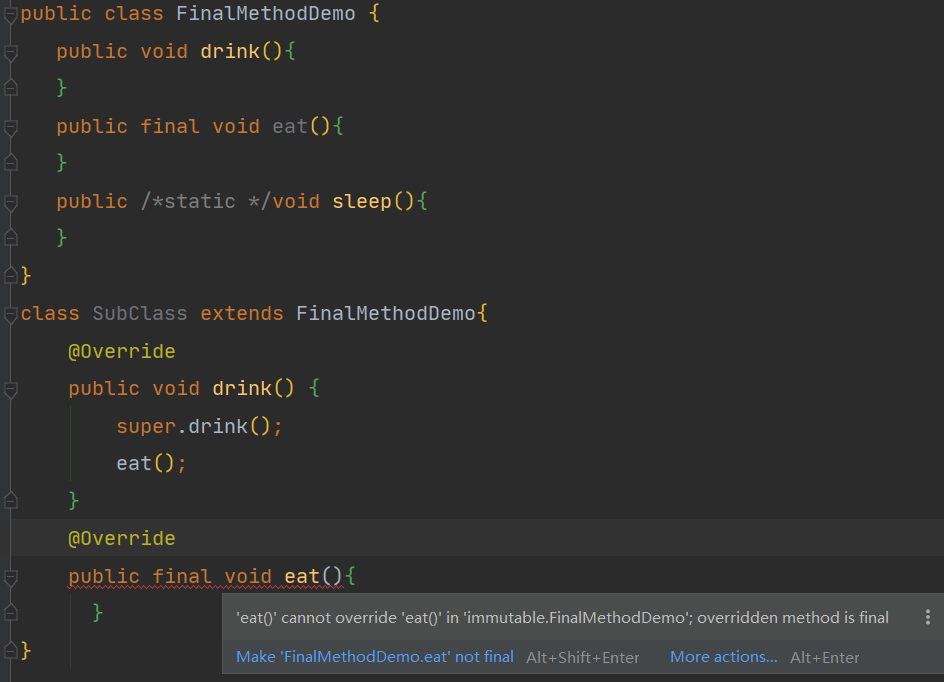Click the 'Alt+Enter' shortcut hint

(824, 657)
